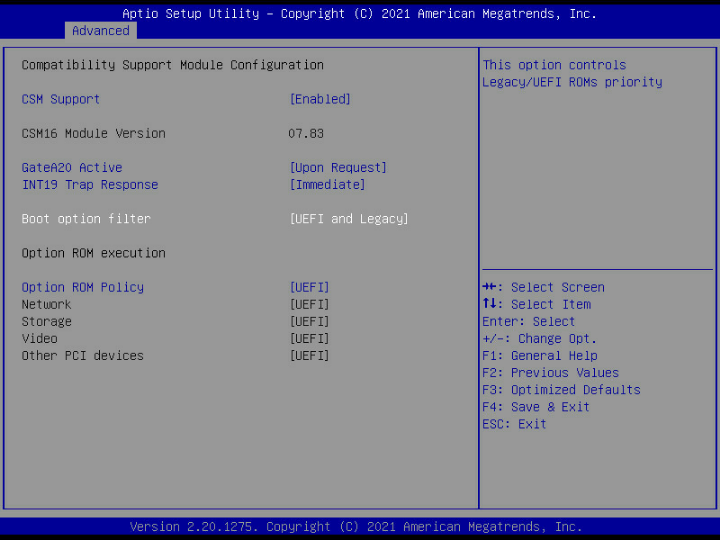Click the Option ROM Policy label
The image size is (720, 540).
coord(83,288)
